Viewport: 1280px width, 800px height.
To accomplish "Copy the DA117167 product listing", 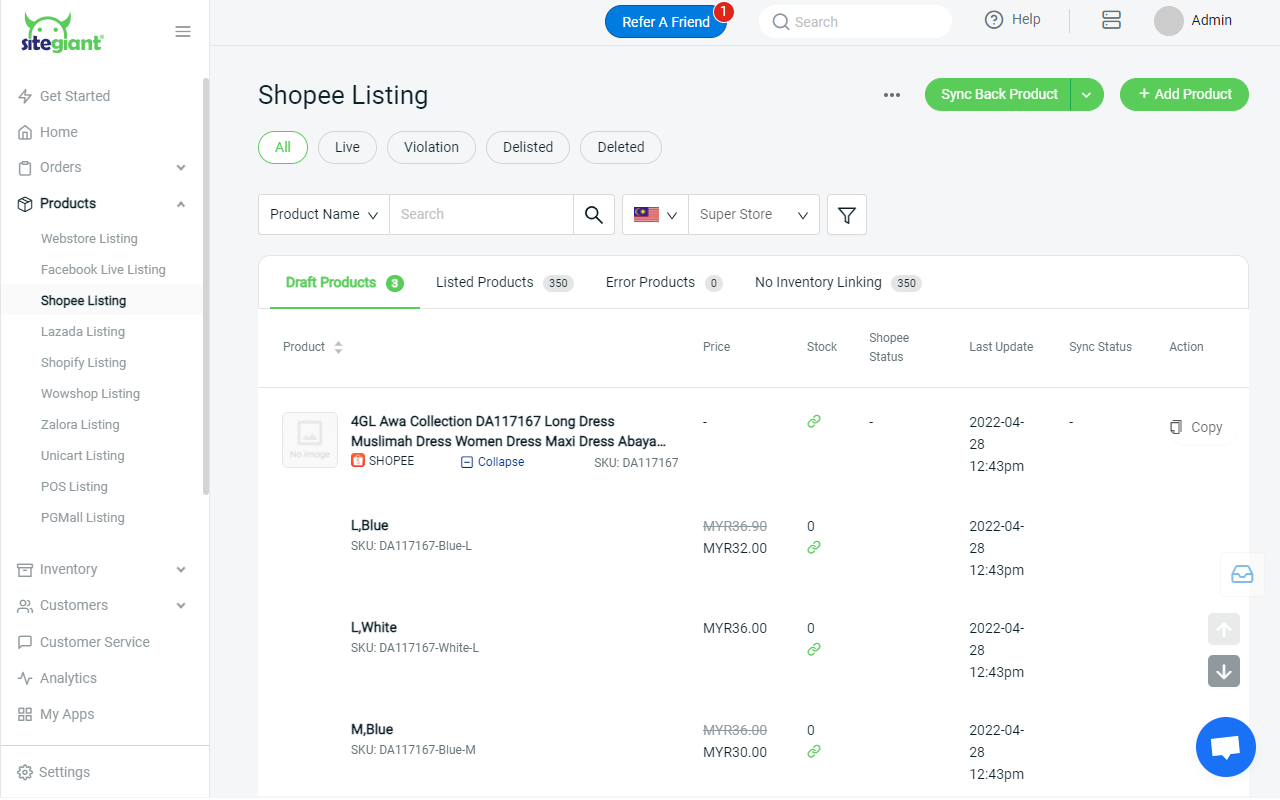I will [1196, 427].
